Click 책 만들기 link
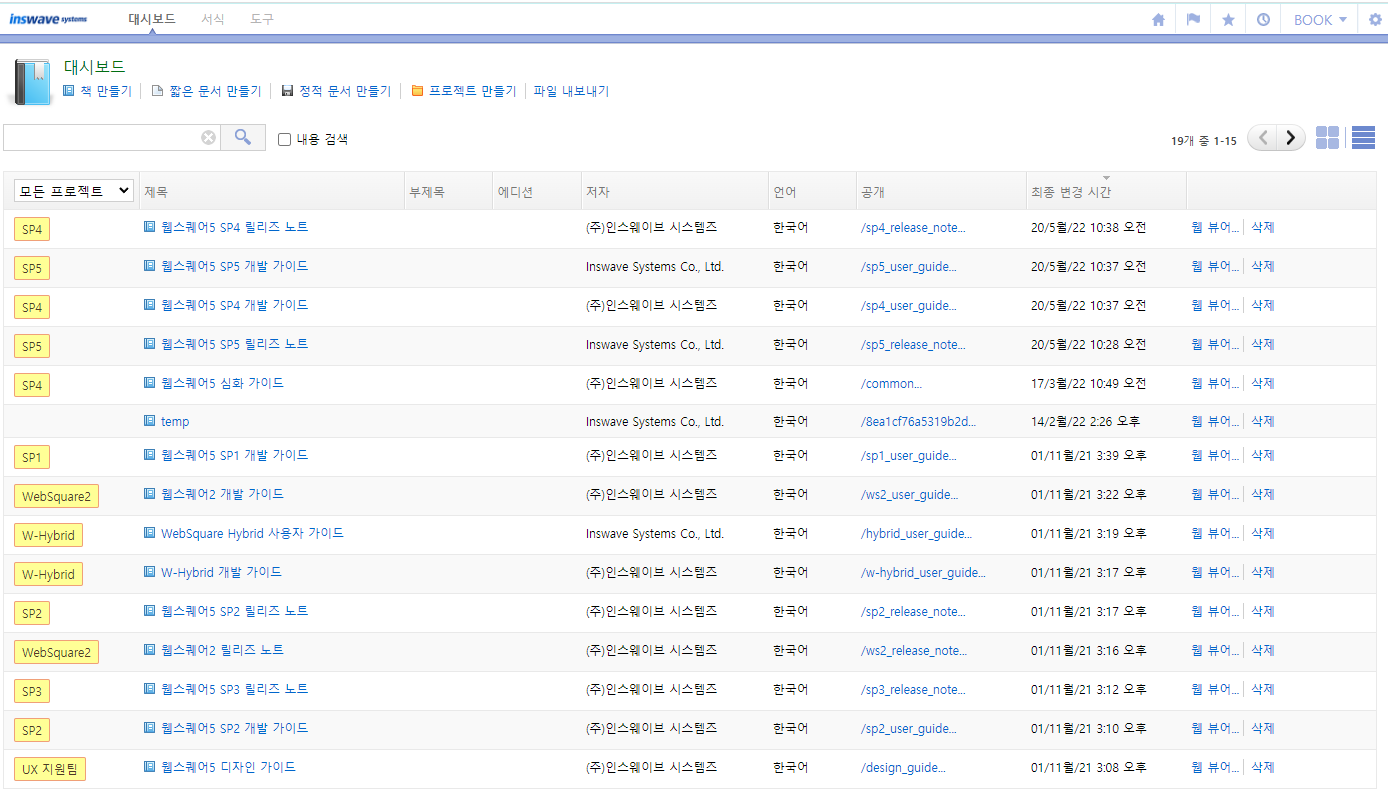The height and width of the screenshot is (797, 1388). pos(105,91)
